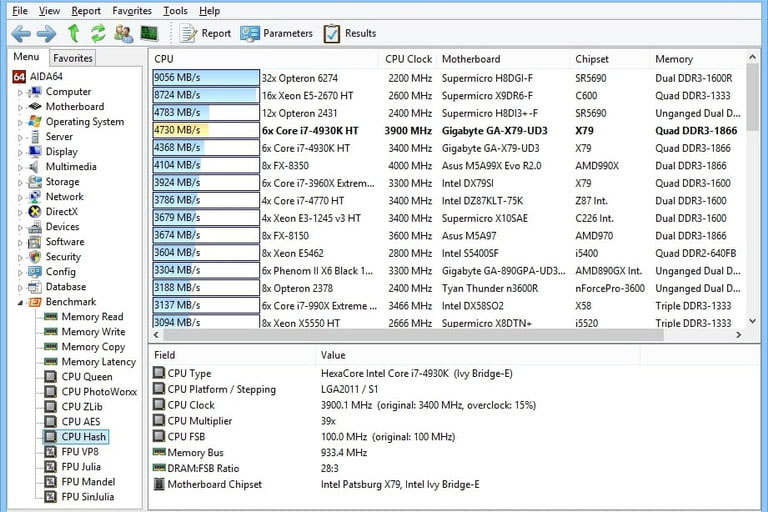Viewport: 768px width, 512px height.
Task: Expand the Multimedia tree node
Action: (20, 168)
